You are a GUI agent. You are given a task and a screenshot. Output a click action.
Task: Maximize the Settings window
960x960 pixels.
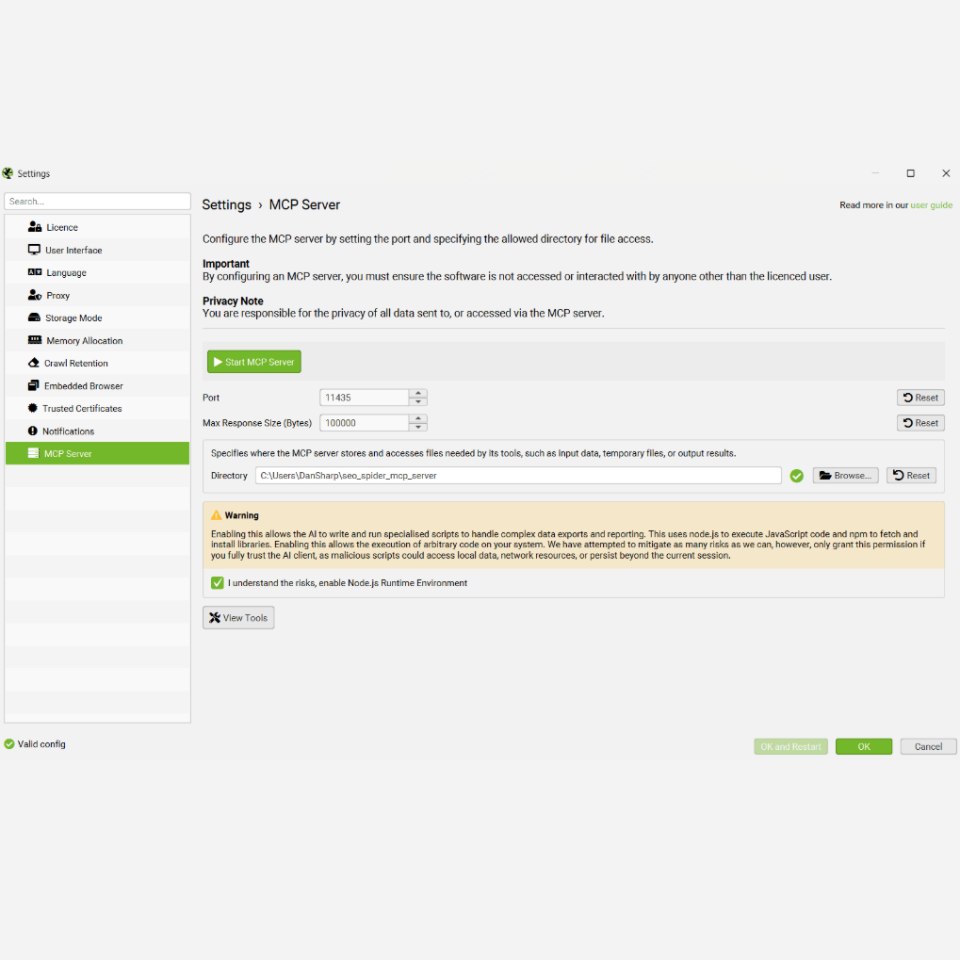tap(910, 173)
